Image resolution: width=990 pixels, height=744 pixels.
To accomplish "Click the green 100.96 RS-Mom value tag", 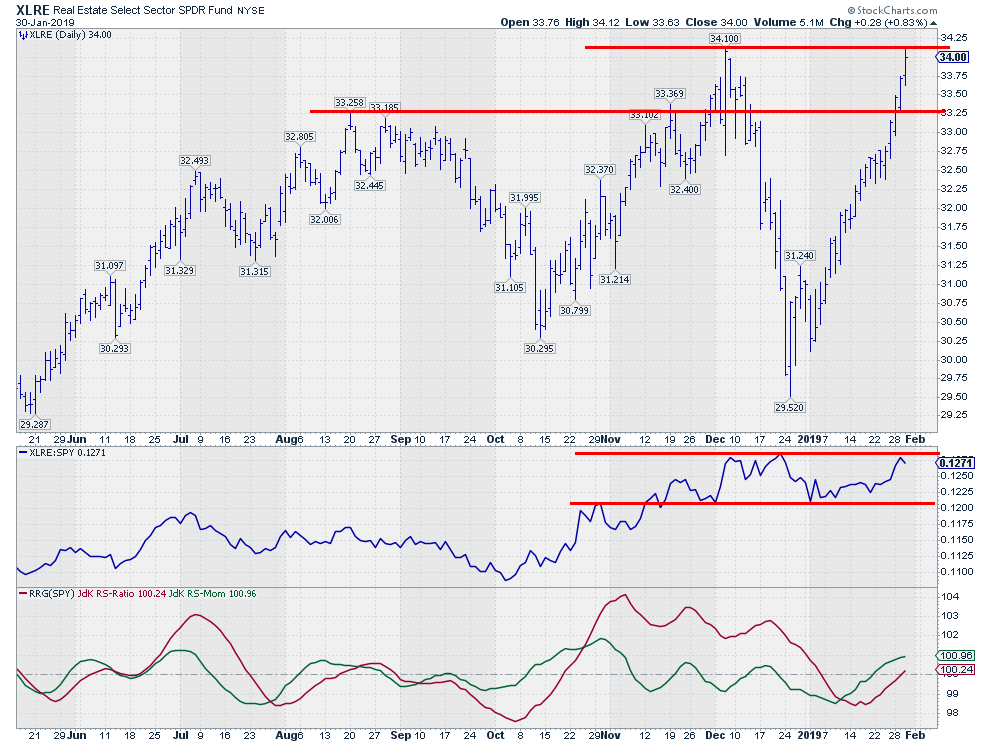I will (956, 656).
